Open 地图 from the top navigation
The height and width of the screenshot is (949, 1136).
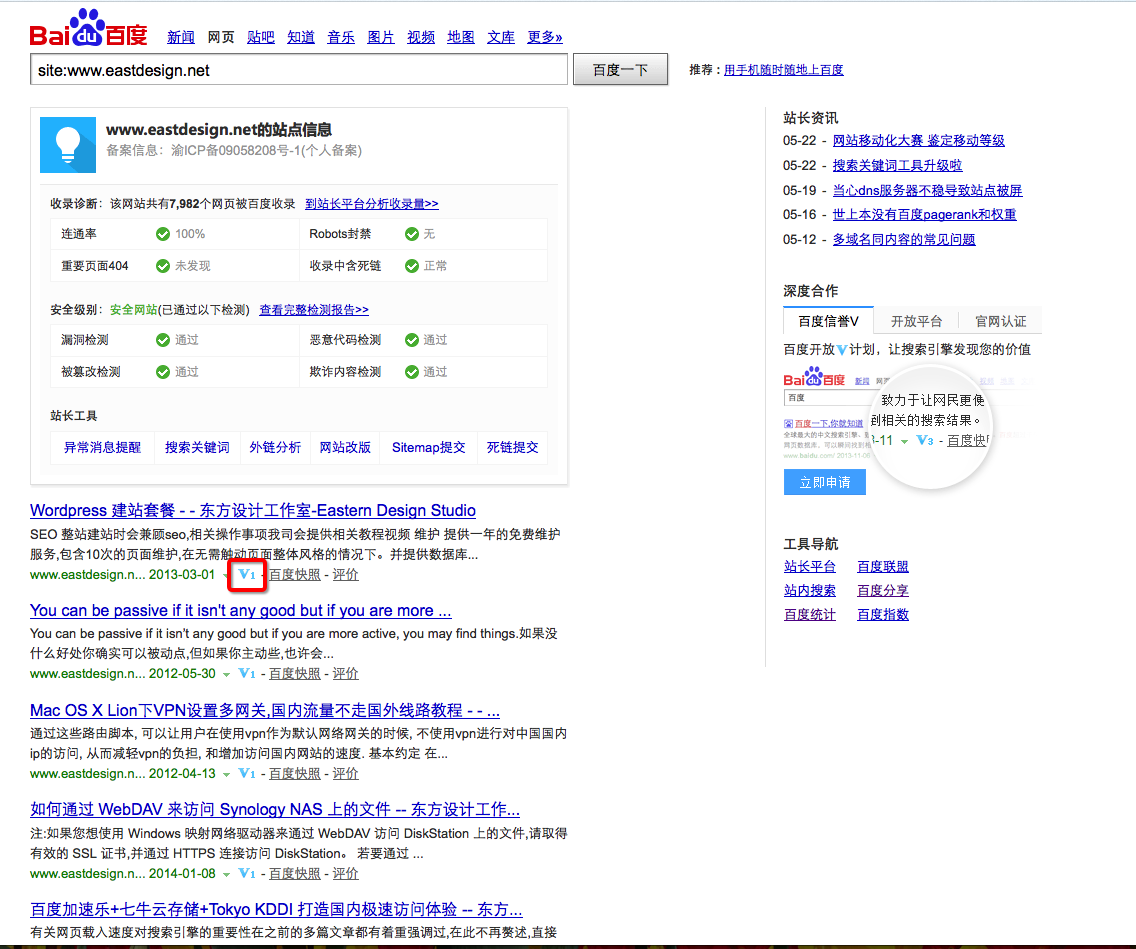[x=461, y=37]
